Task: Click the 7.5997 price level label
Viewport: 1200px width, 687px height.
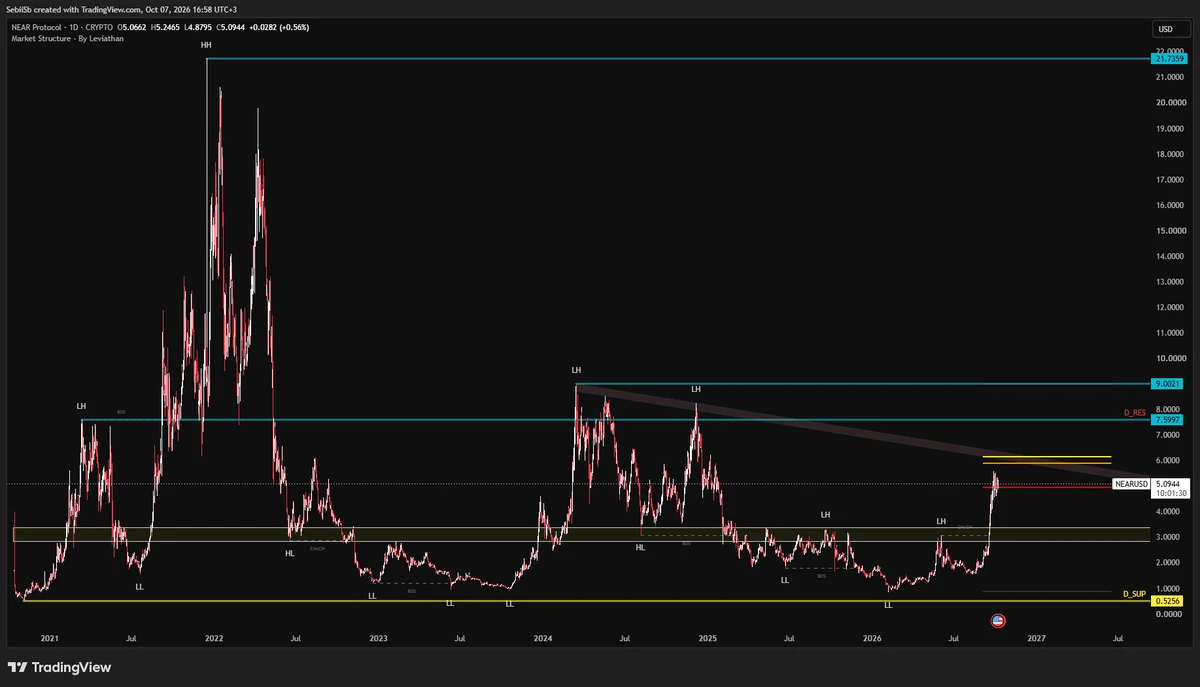Action: (1167, 420)
